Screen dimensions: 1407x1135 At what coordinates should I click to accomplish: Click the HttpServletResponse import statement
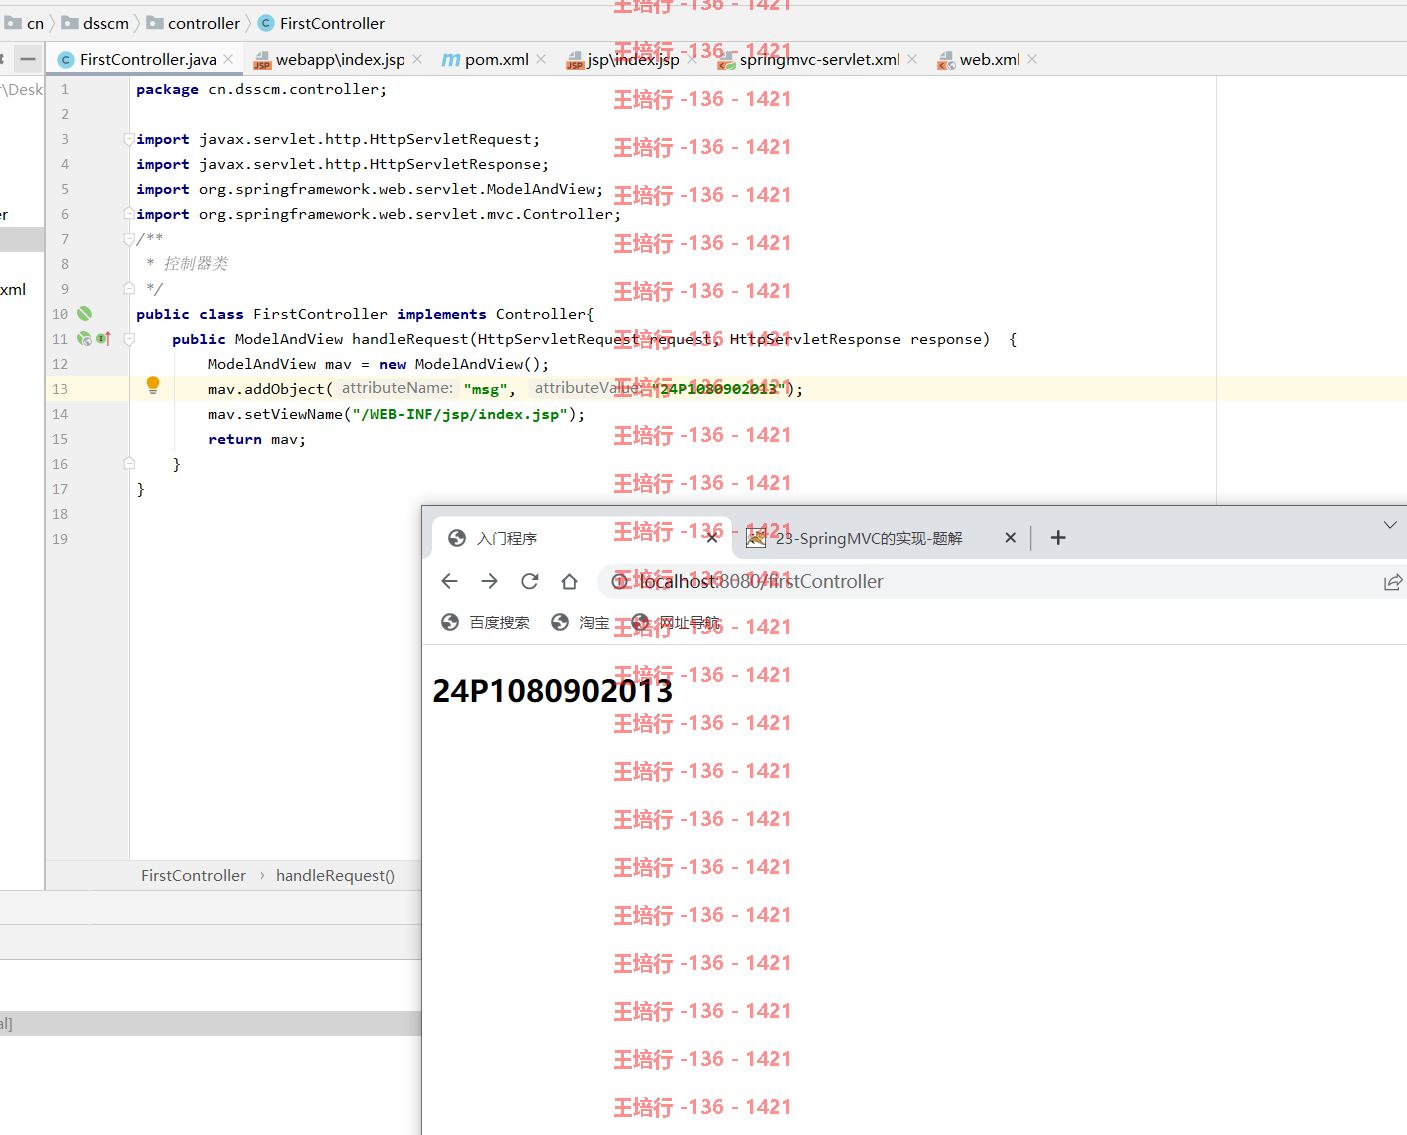[x=343, y=164]
